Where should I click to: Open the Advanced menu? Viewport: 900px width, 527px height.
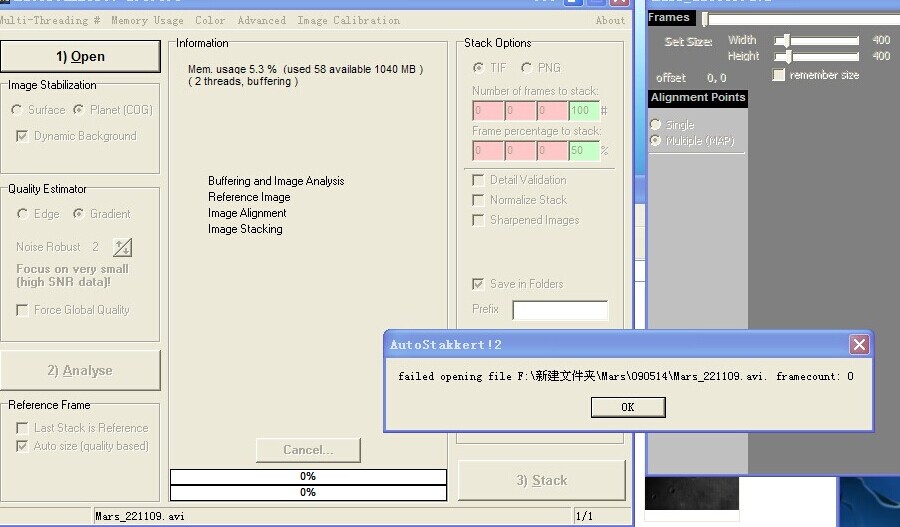[x=261, y=20]
